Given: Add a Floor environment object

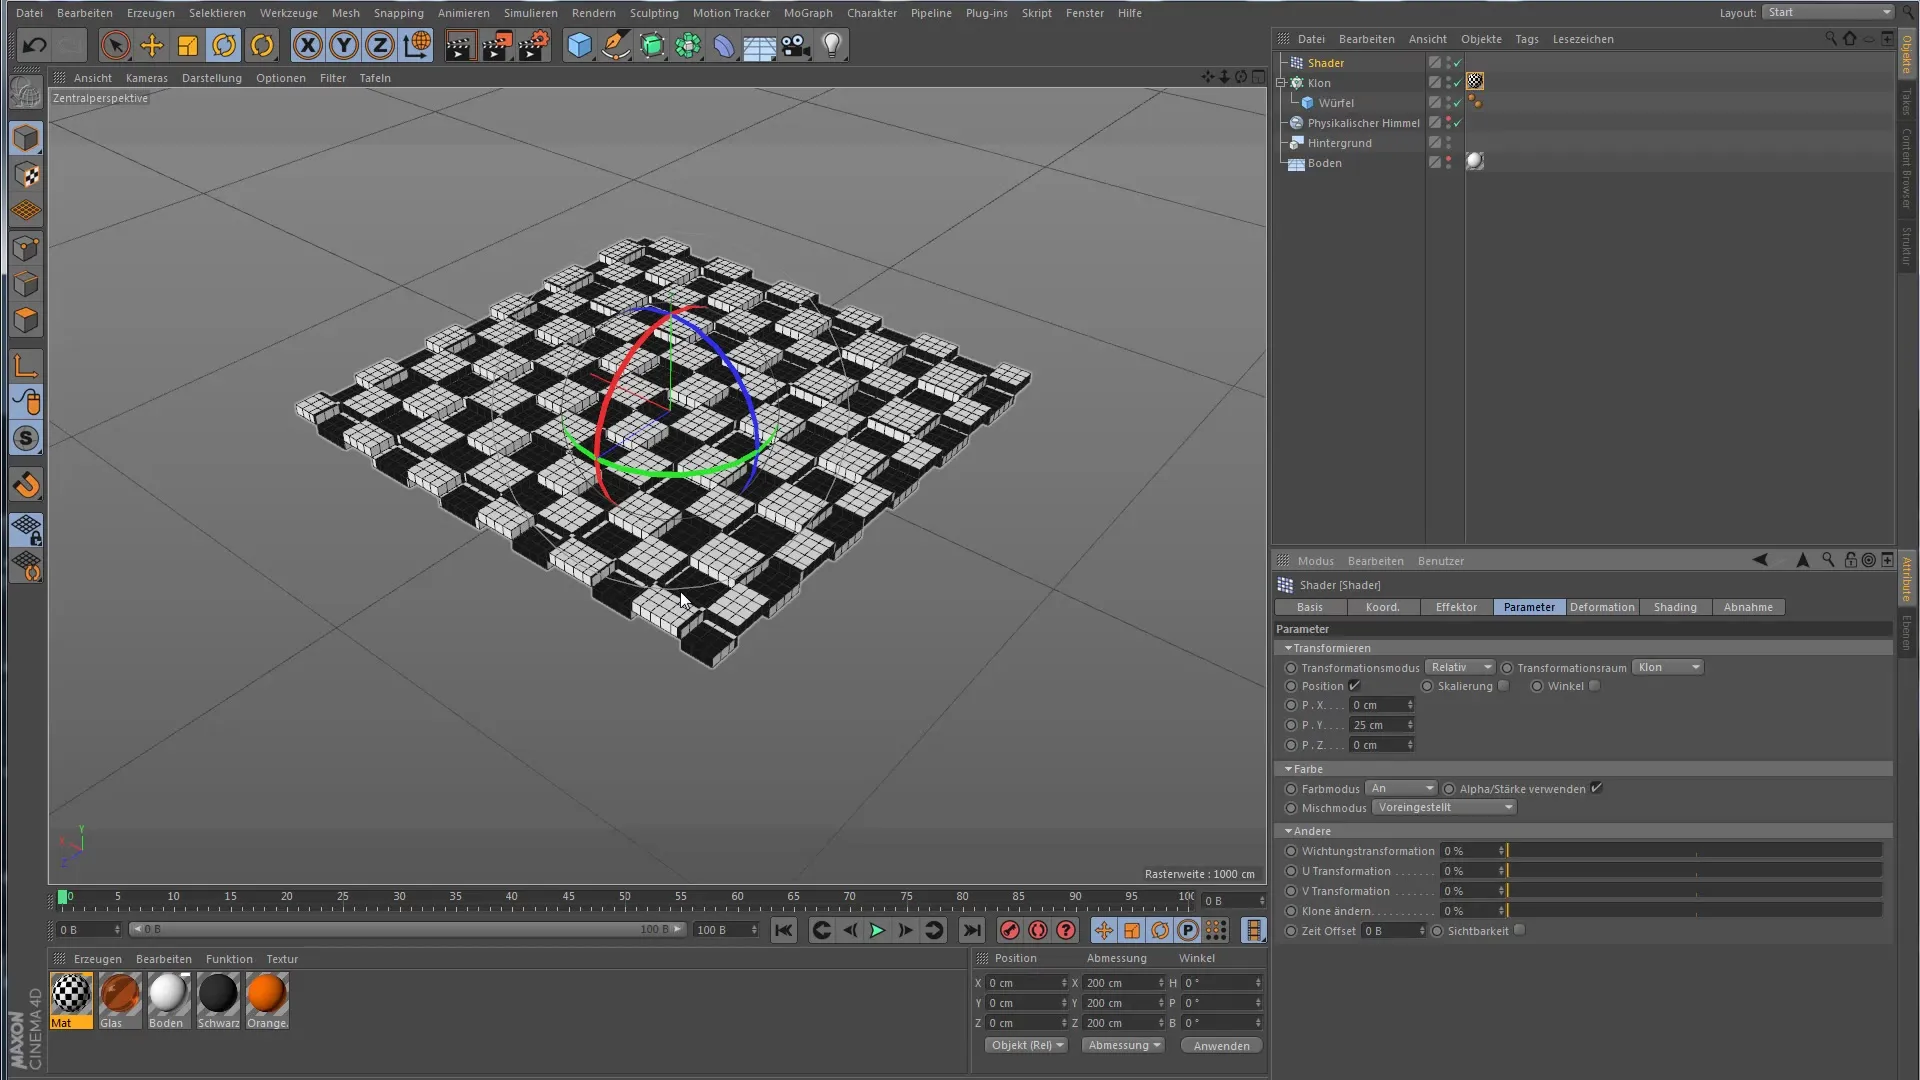Looking at the screenshot, I should click(x=760, y=45).
